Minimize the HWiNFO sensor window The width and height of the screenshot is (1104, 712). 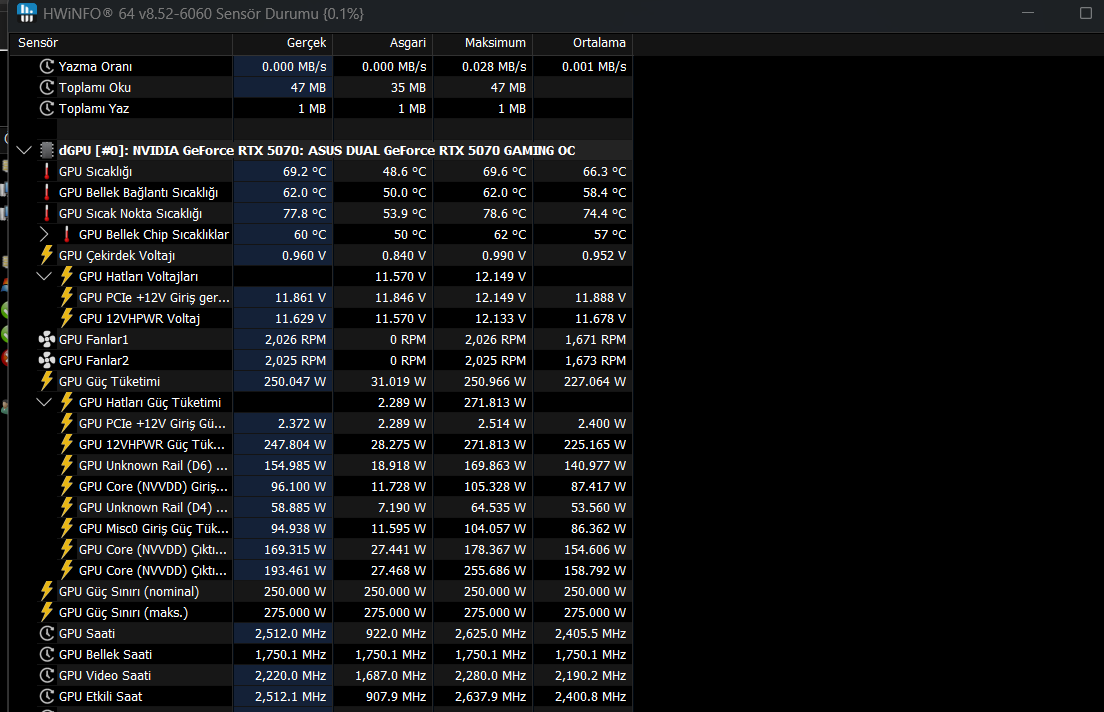coord(1028,13)
